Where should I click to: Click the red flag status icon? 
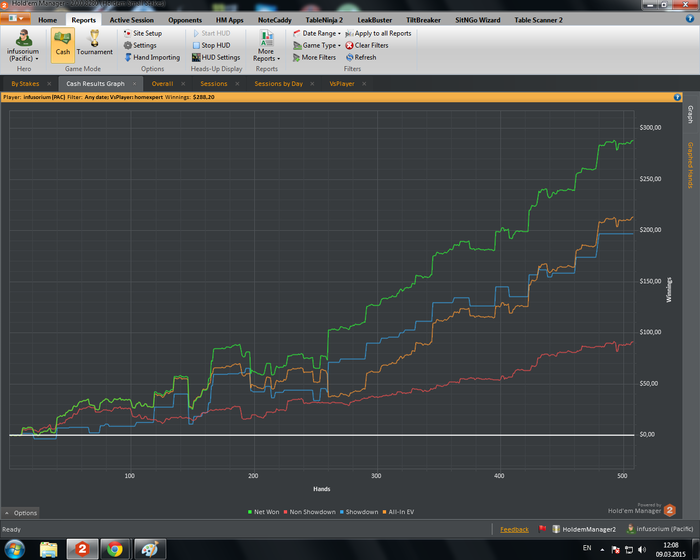[542, 529]
